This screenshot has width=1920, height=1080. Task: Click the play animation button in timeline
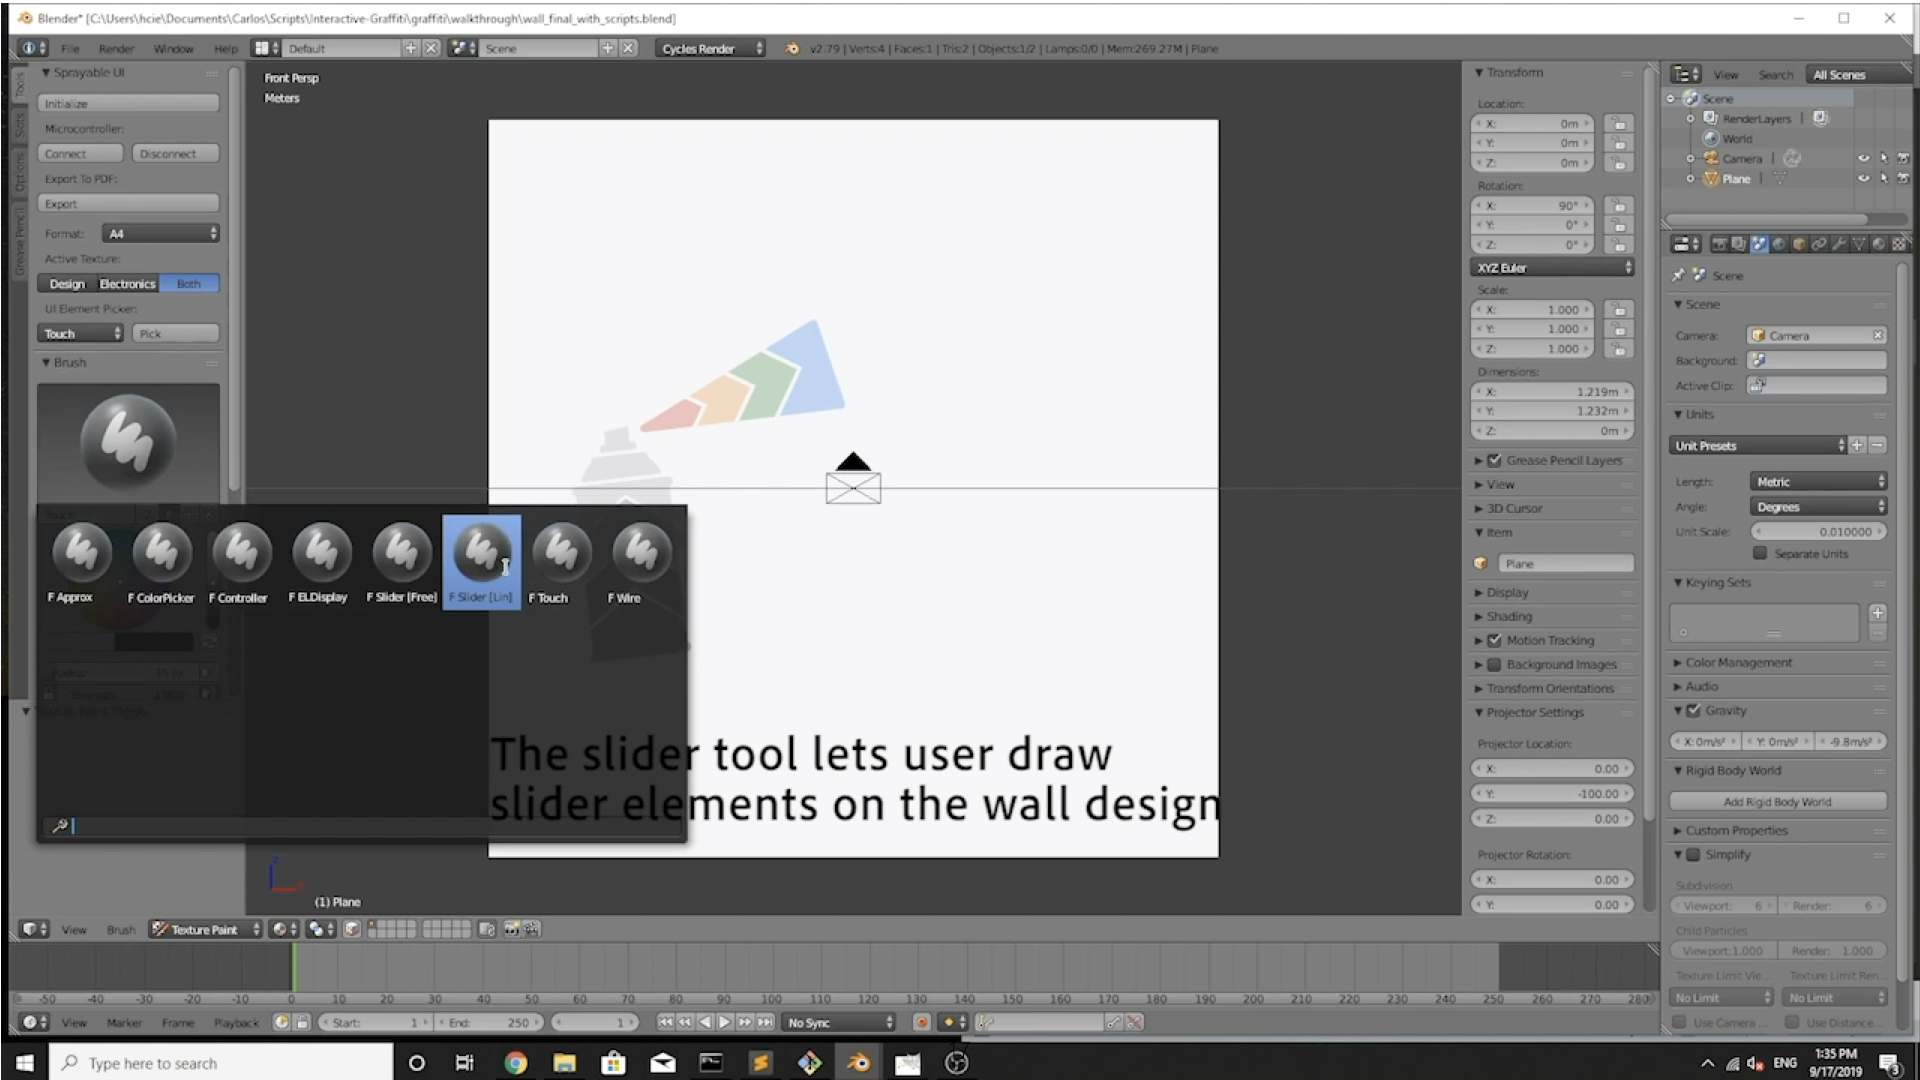click(725, 1022)
